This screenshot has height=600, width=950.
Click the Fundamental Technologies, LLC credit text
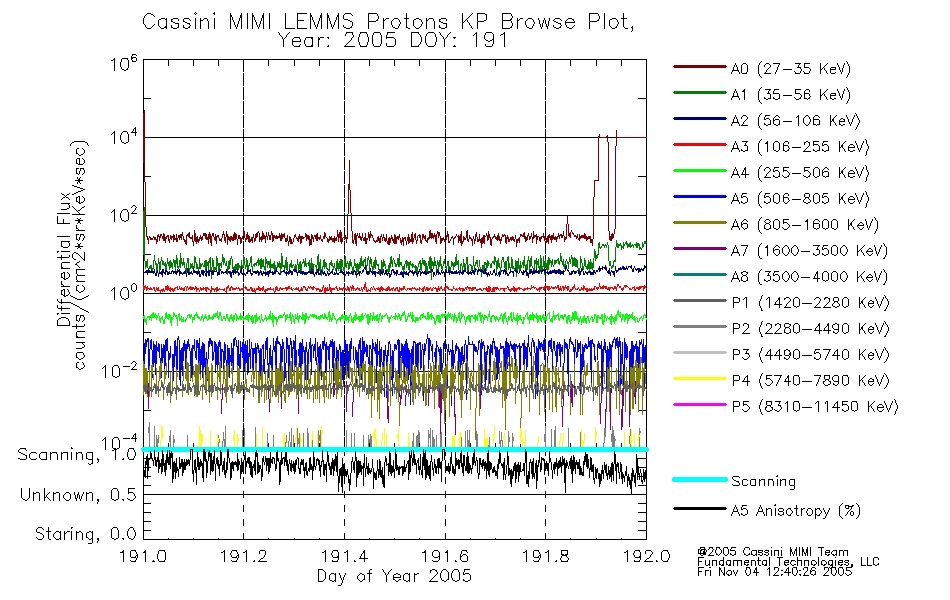point(788,562)
